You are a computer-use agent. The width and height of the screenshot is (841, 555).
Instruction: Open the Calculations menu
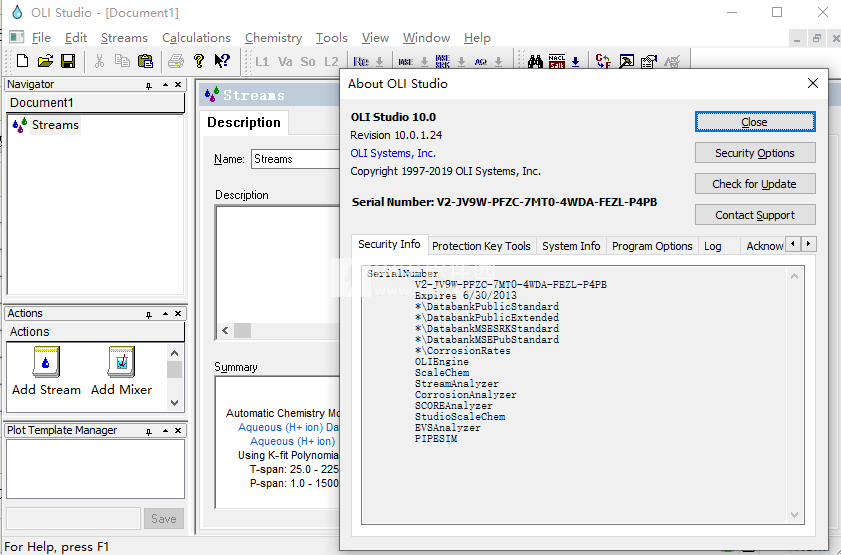click(196, 38)
